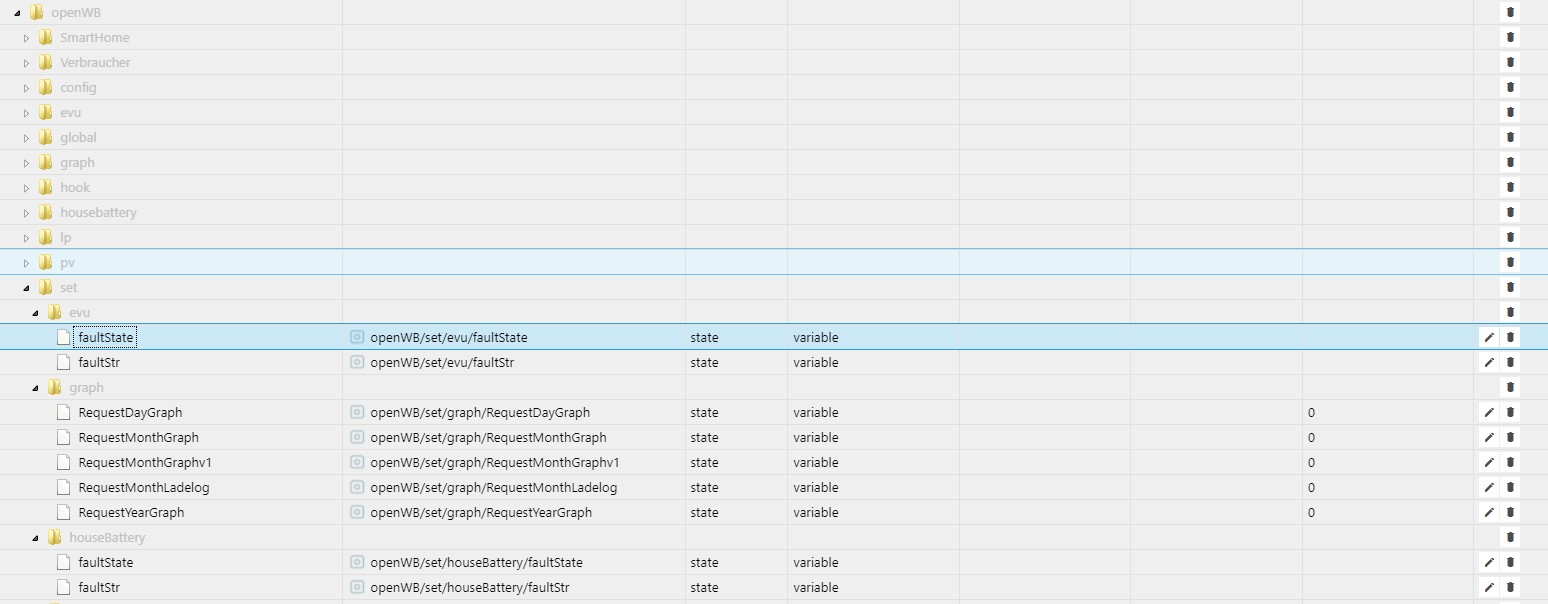Edit the RequestMonthLadelog entry via pencil icon
Image resolution: width=1548 pixels, height=604 pixels.
(x=1489, y=488)
